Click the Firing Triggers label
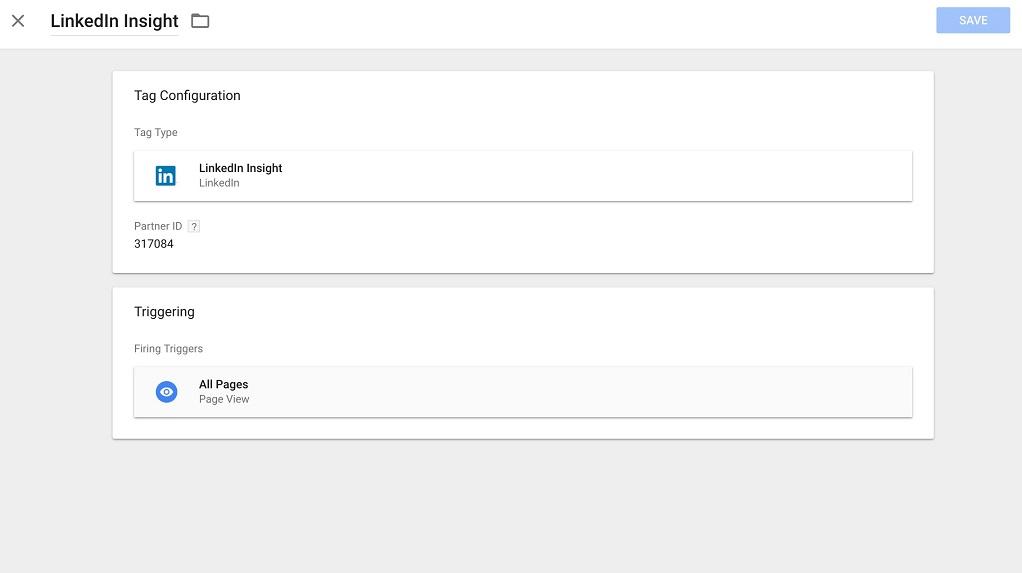Image resolution: width=1022 pixels, height=573 pixels. point(168,349)
